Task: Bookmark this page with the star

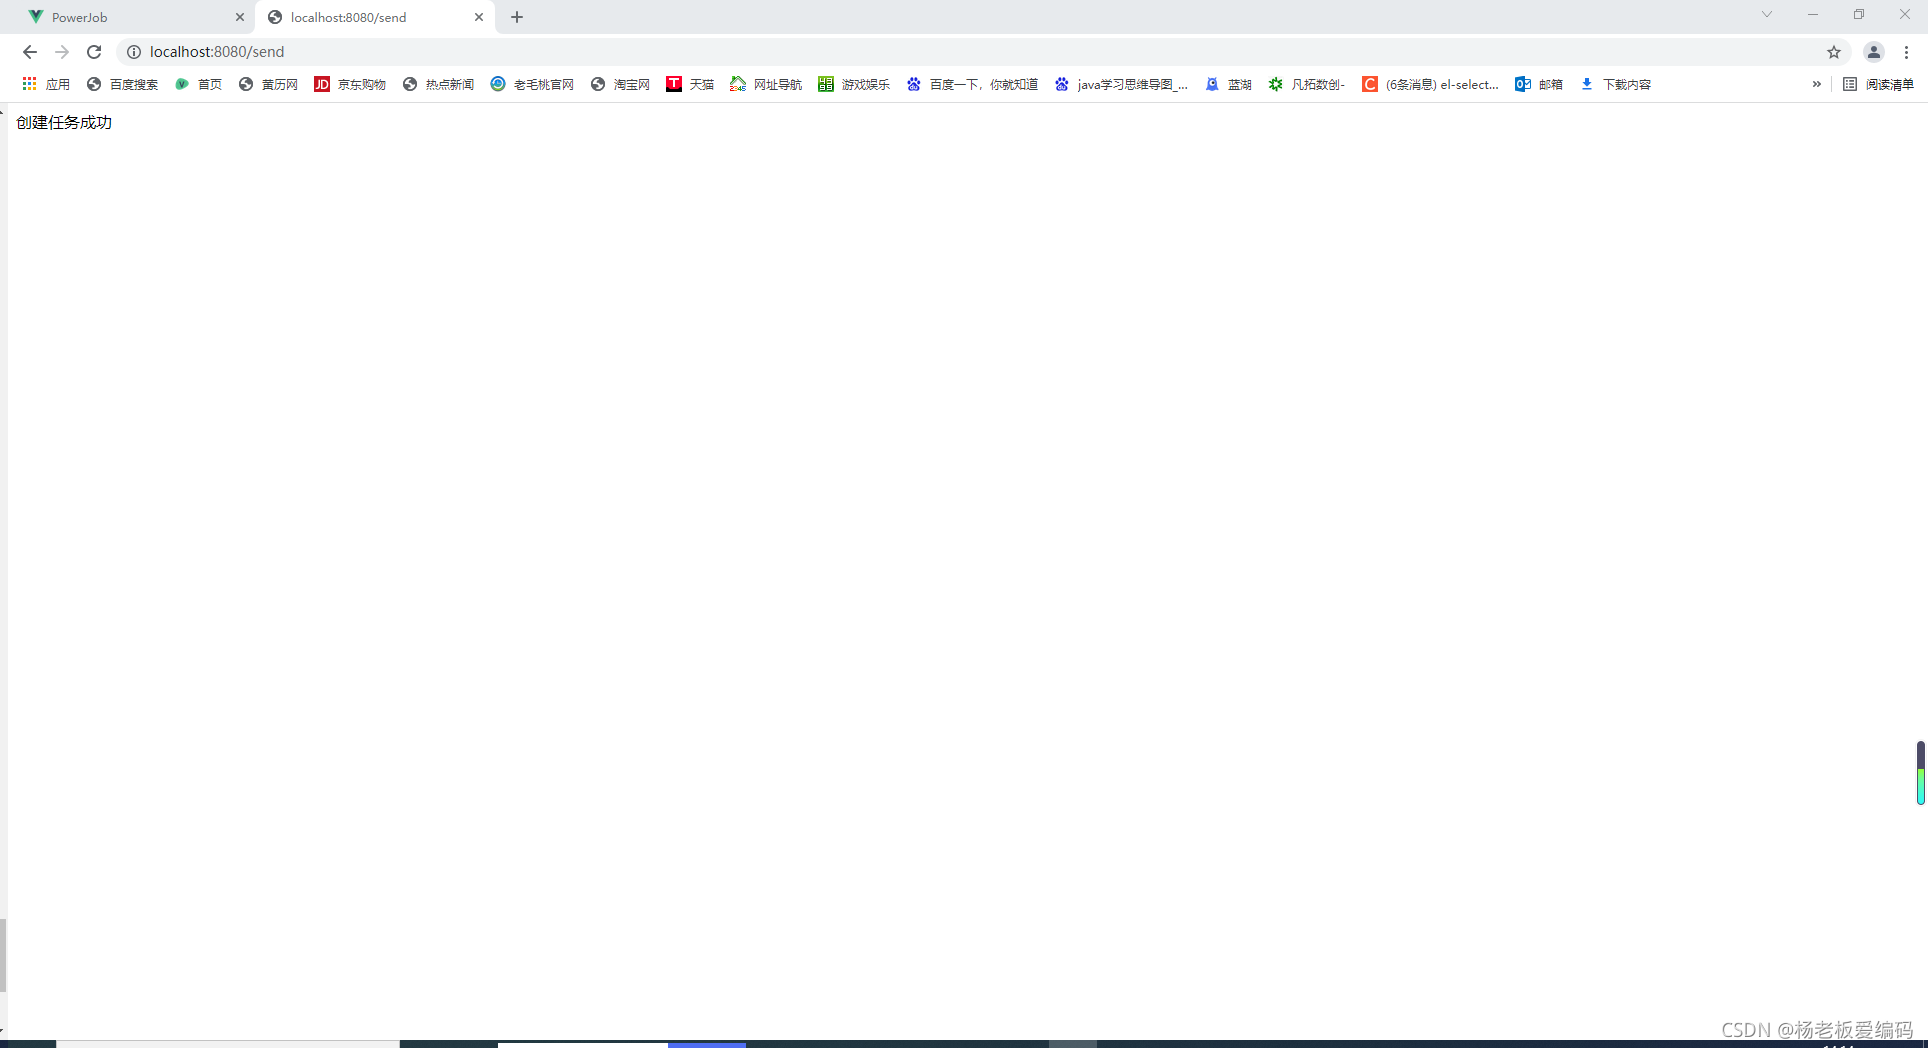Action: pos(1834,52)
